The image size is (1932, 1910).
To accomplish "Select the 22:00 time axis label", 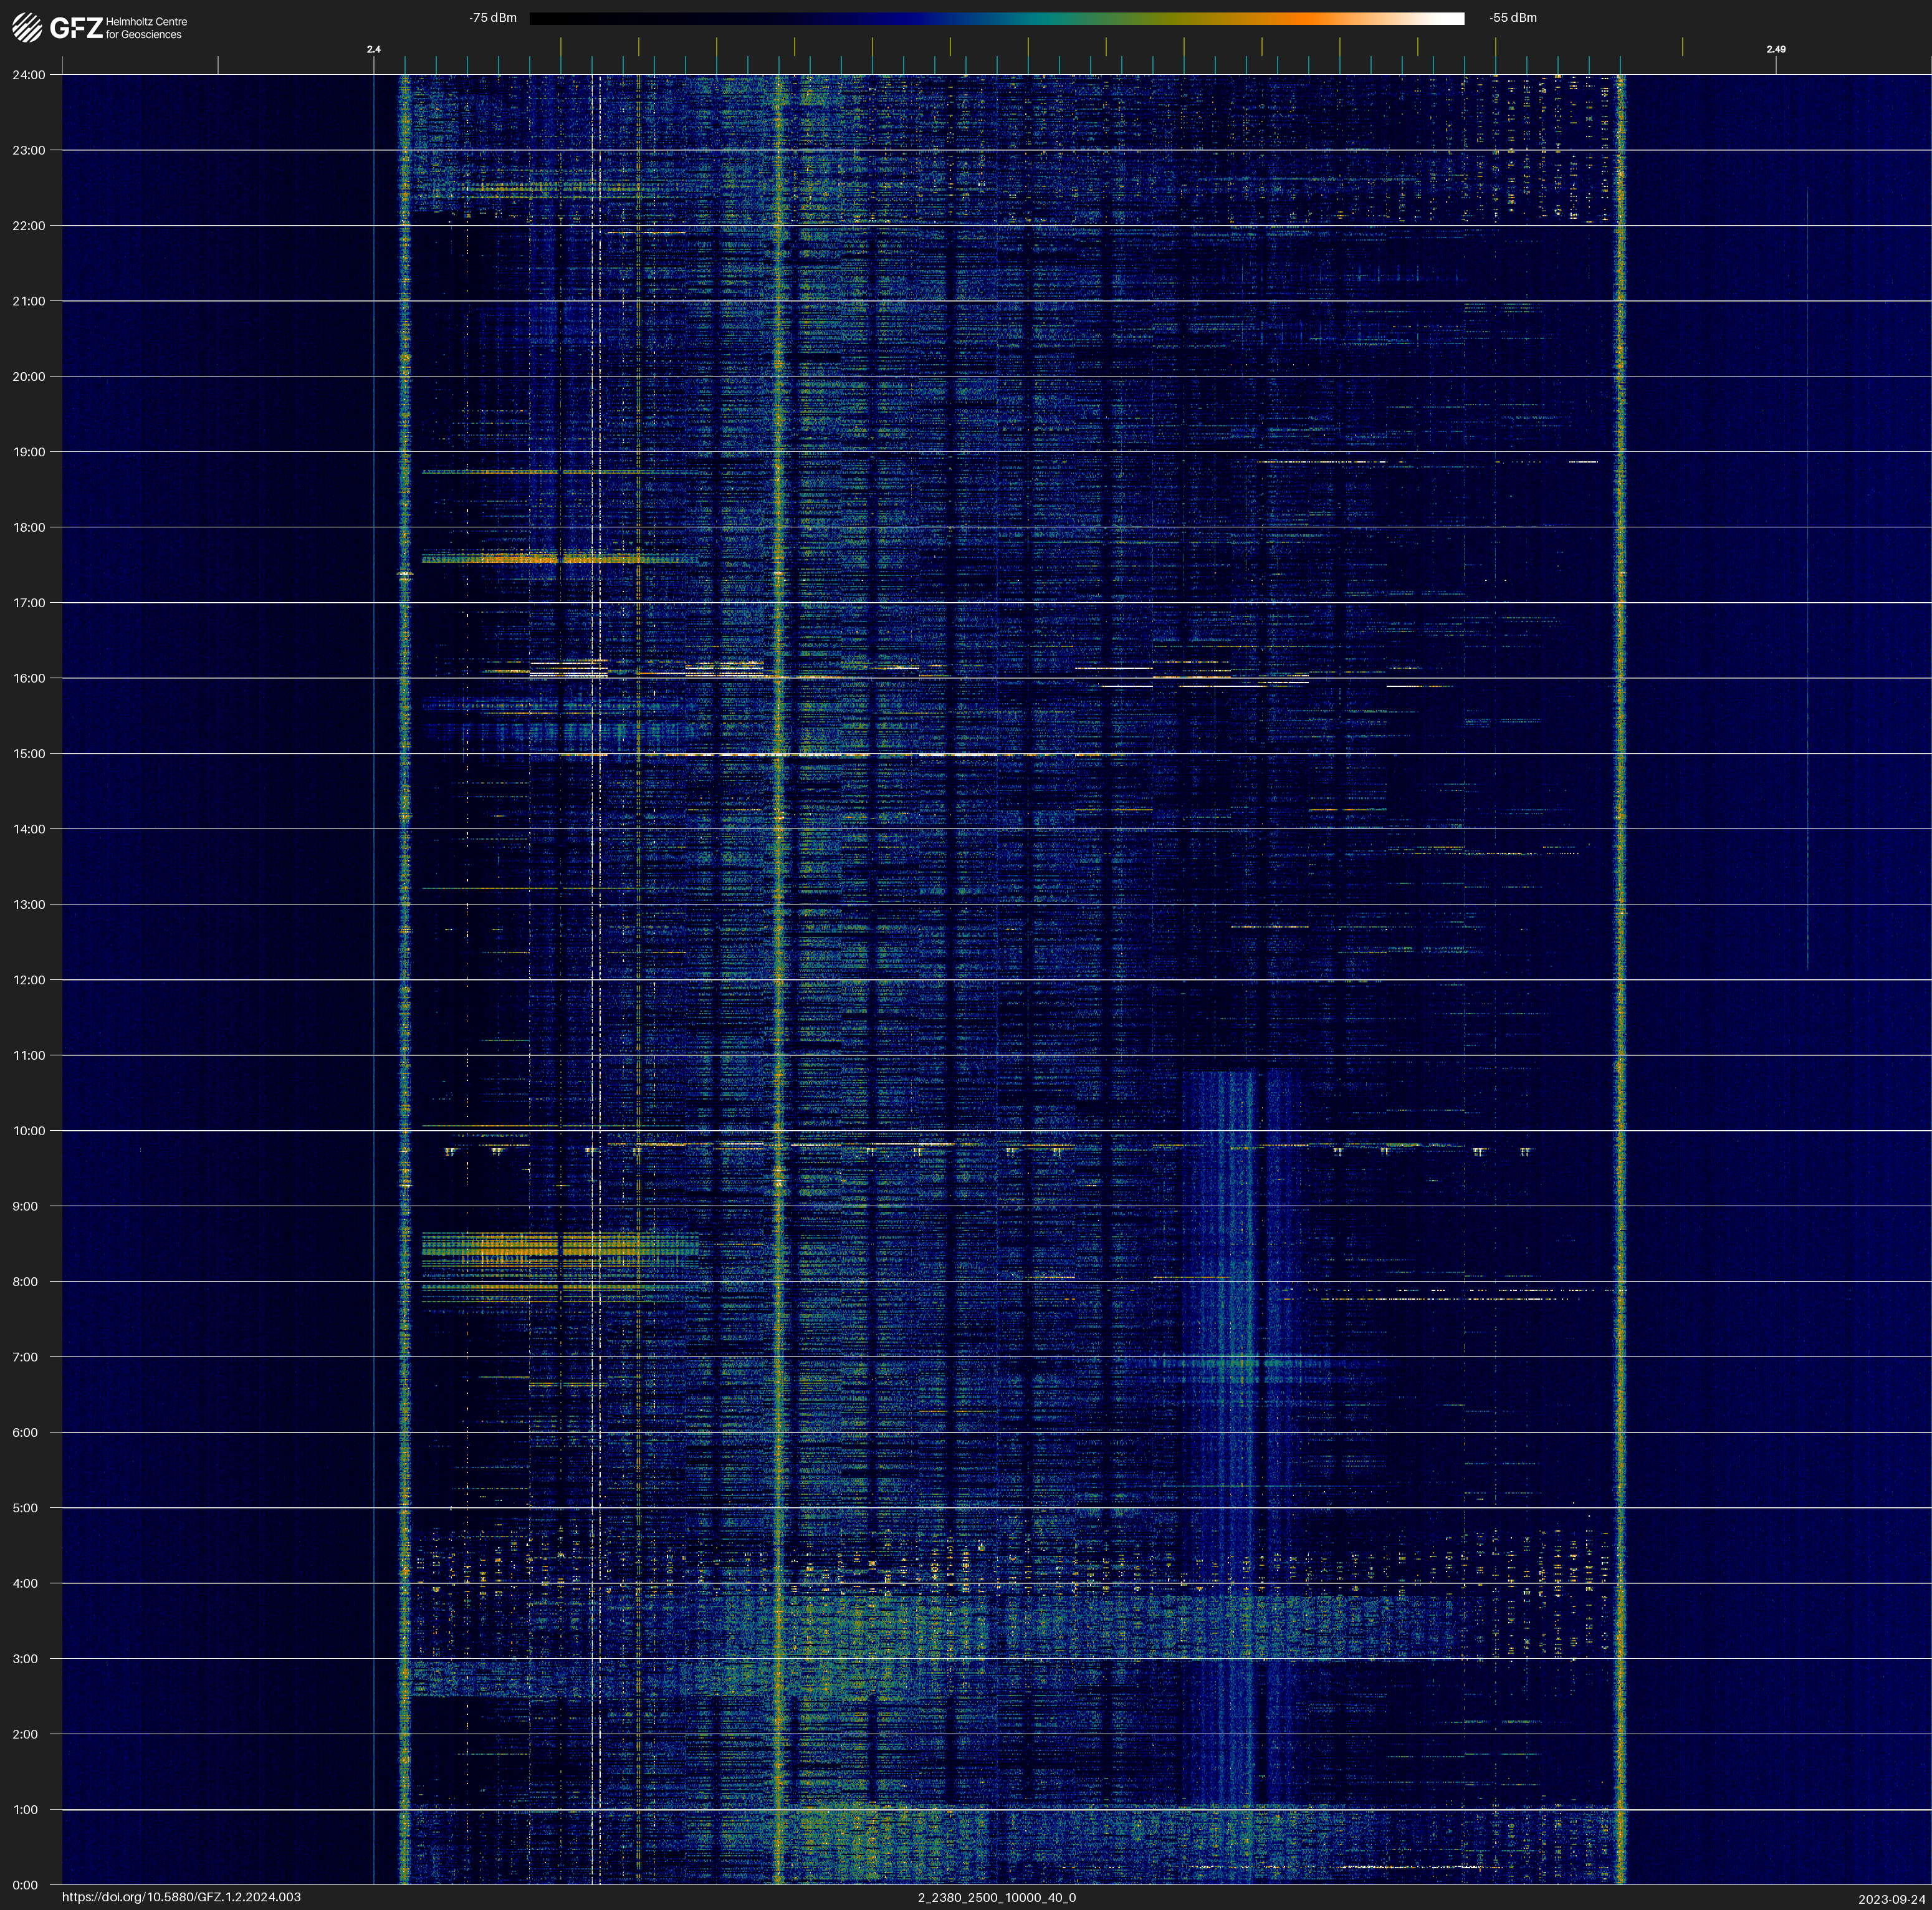I will 28,226.
